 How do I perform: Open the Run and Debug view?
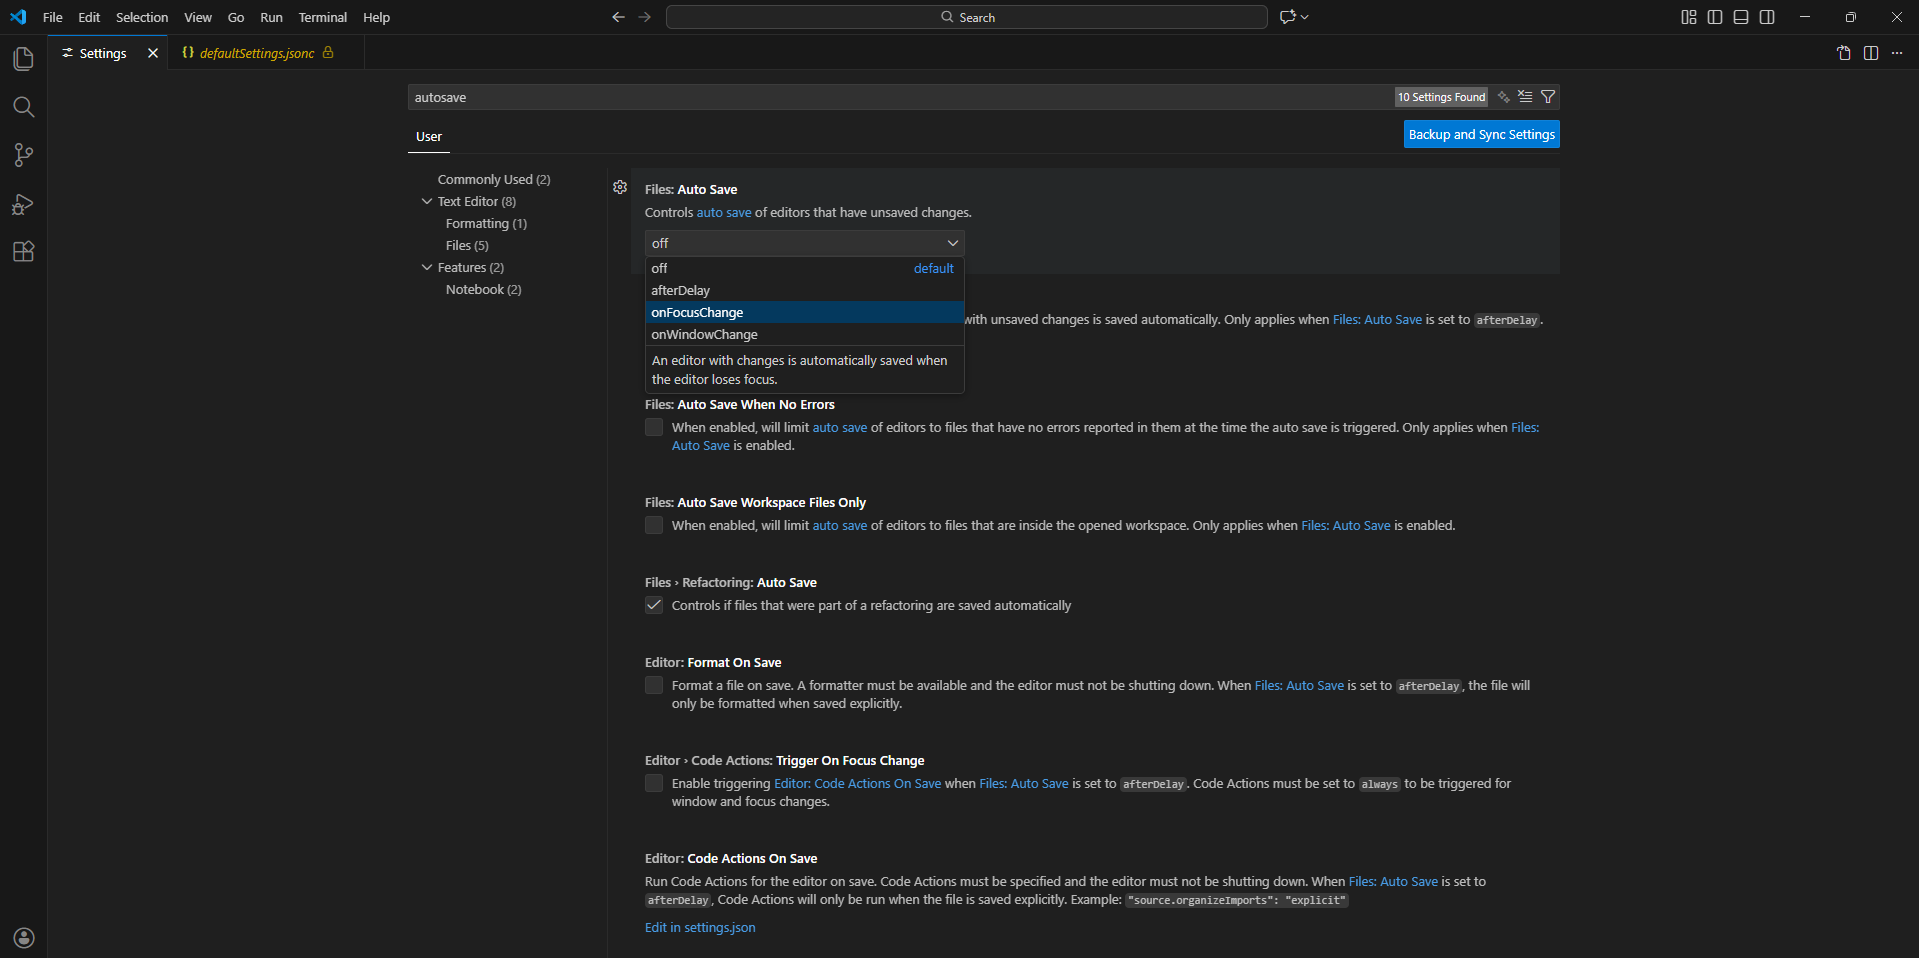(23, 204)
